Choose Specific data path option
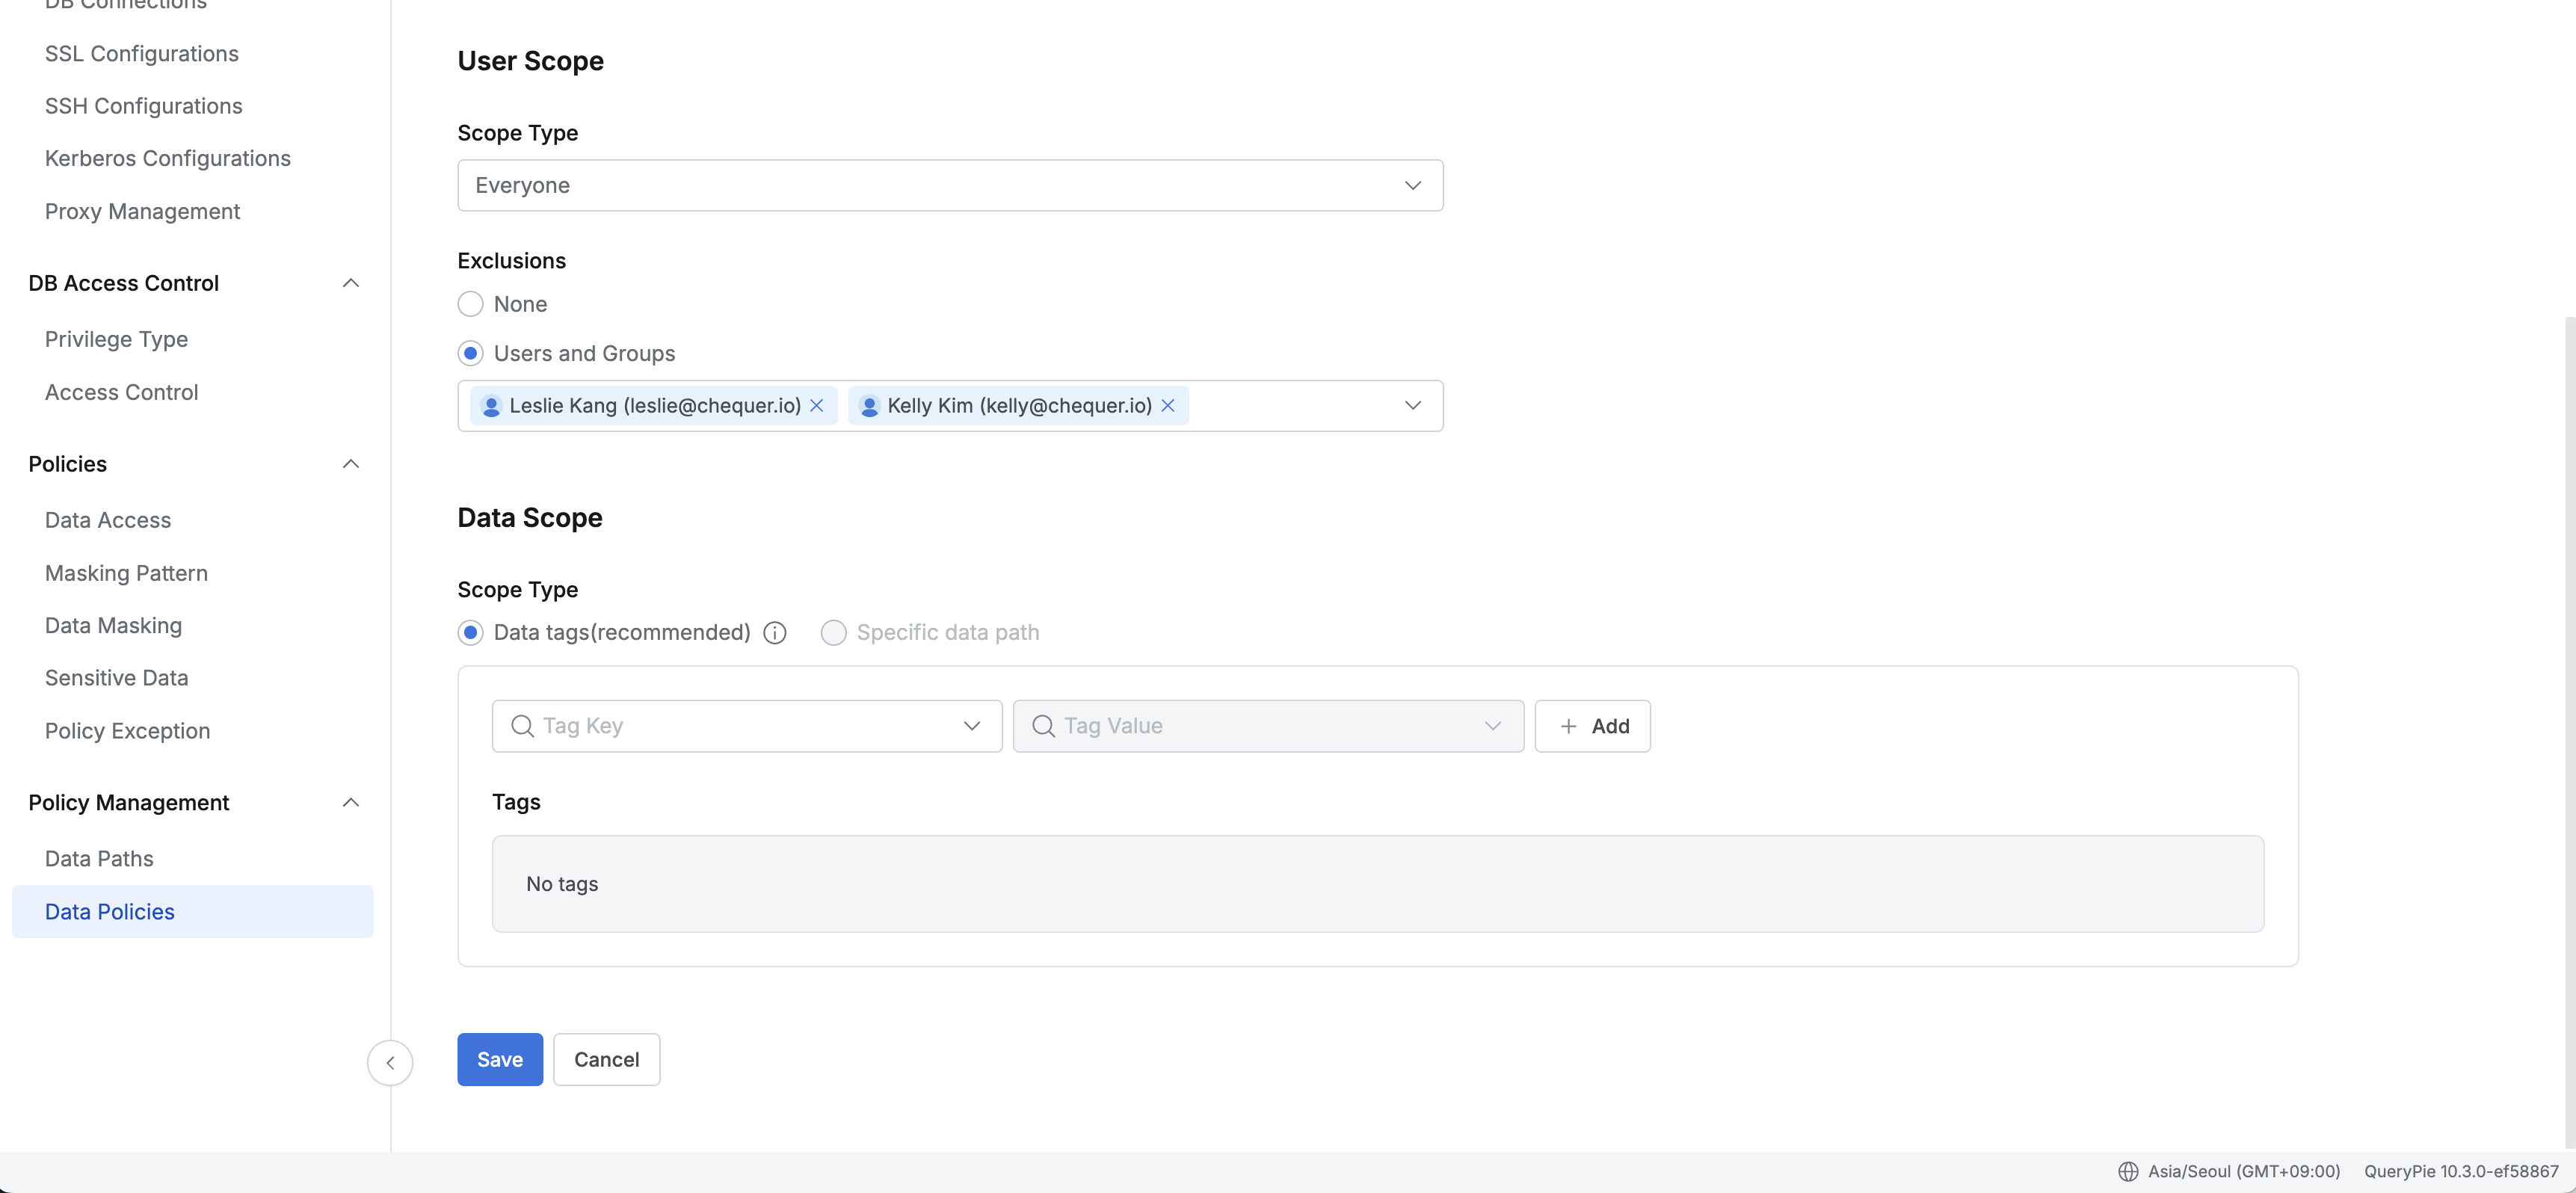Screen dimensions: 2576x1193 point(833,633)
